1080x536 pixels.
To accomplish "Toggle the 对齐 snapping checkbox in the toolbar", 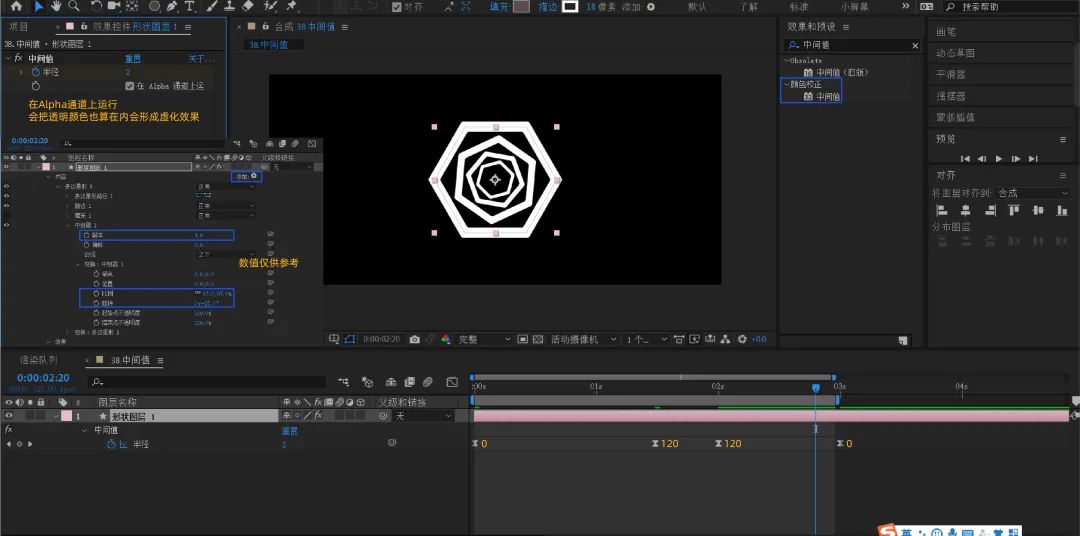I will point(397,7).
